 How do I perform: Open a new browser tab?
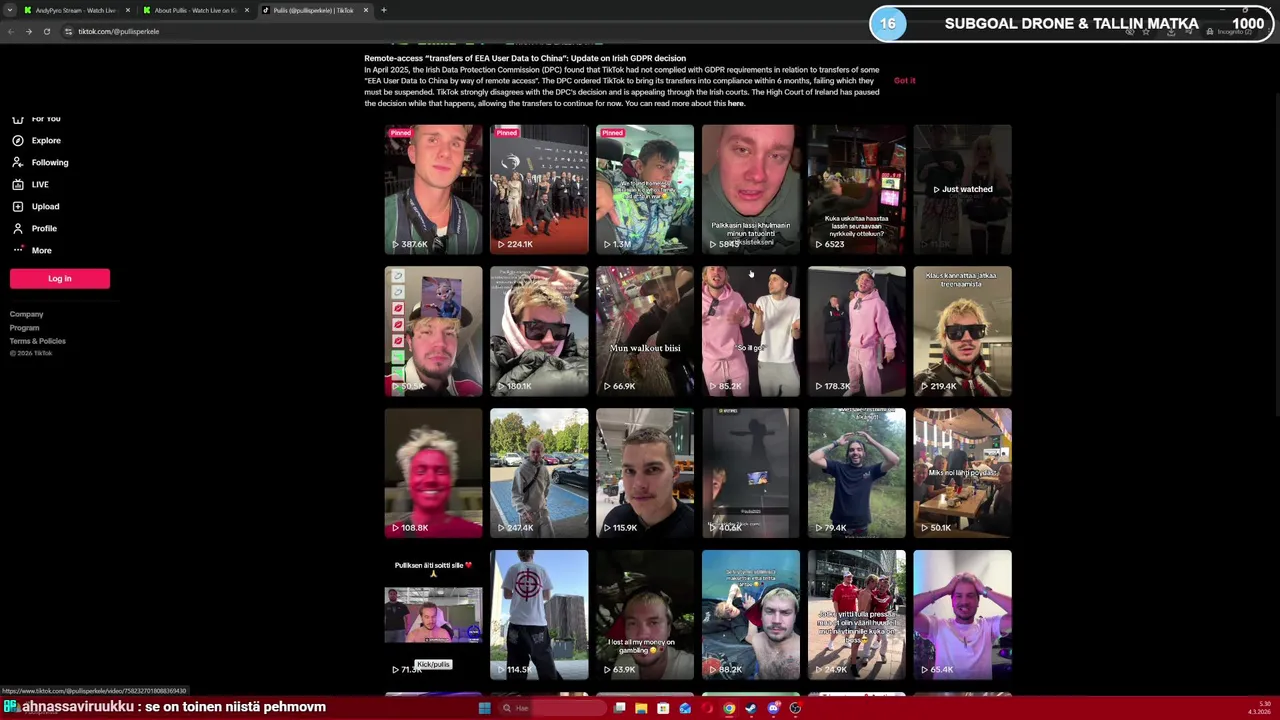pyautogui.click(x=384, y=10)
